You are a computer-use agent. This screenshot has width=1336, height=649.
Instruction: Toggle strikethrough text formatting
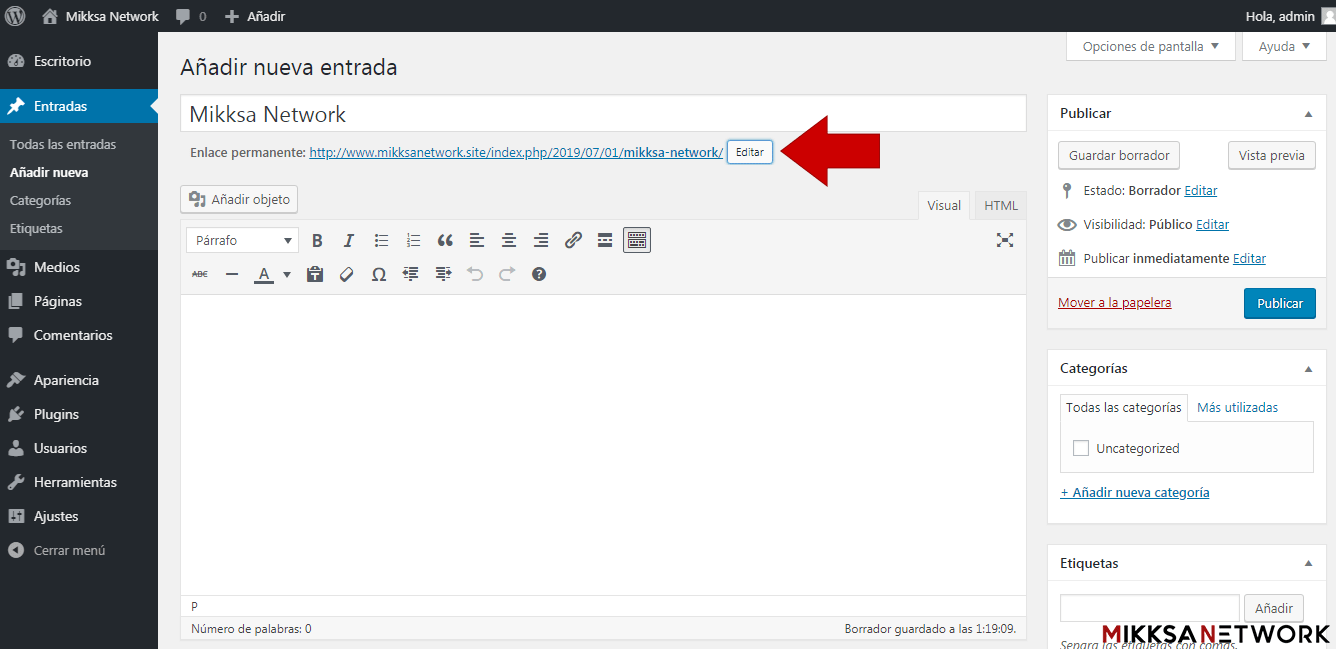(200, 274)
